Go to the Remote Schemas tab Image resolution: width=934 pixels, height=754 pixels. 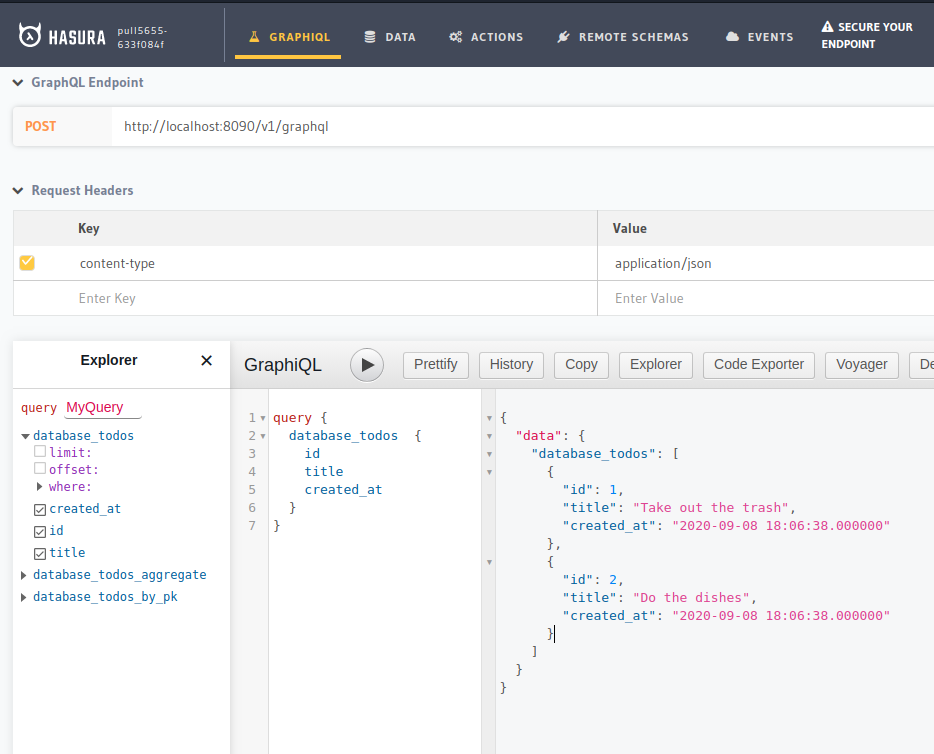click(622, 37)
